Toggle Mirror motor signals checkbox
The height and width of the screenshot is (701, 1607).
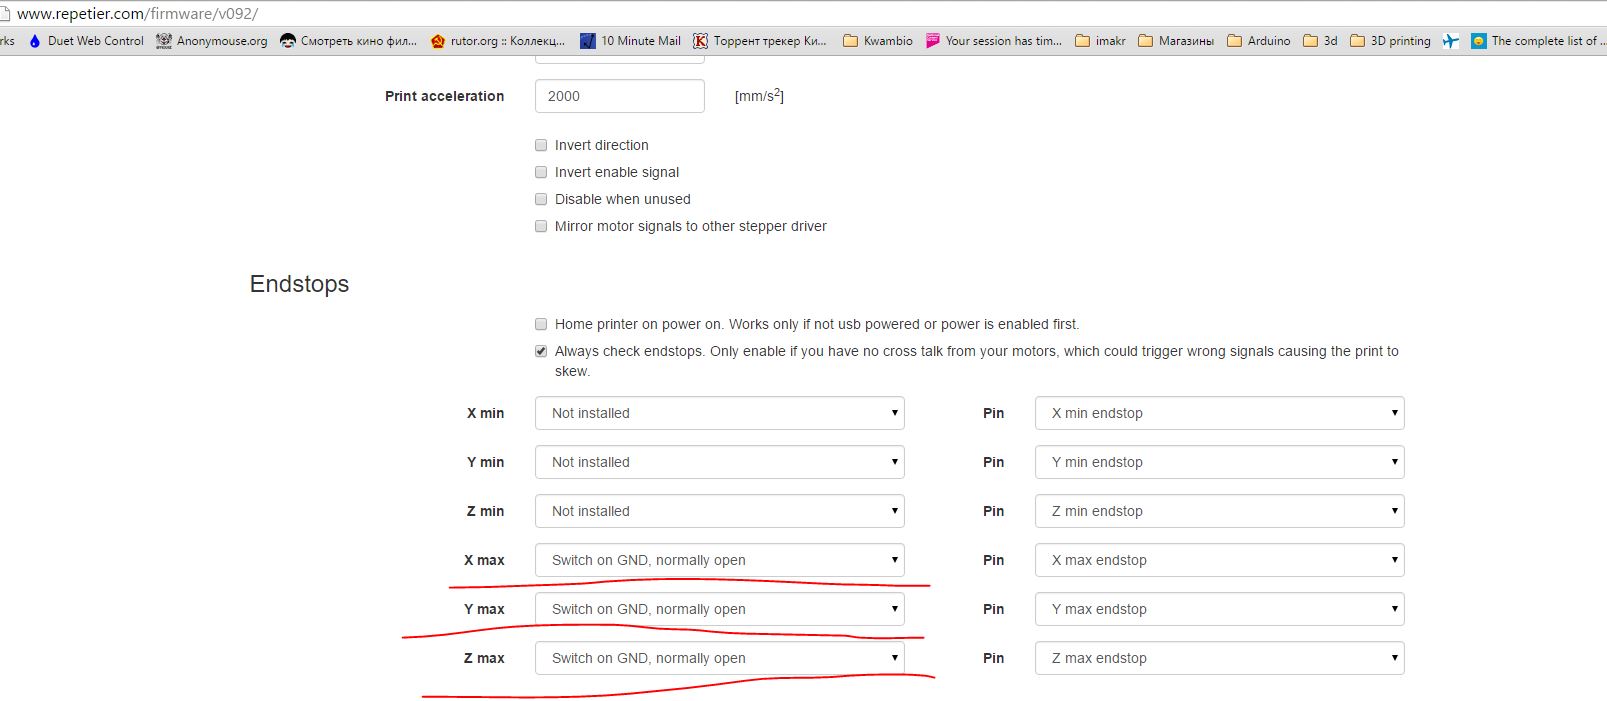tap(541, 226)
